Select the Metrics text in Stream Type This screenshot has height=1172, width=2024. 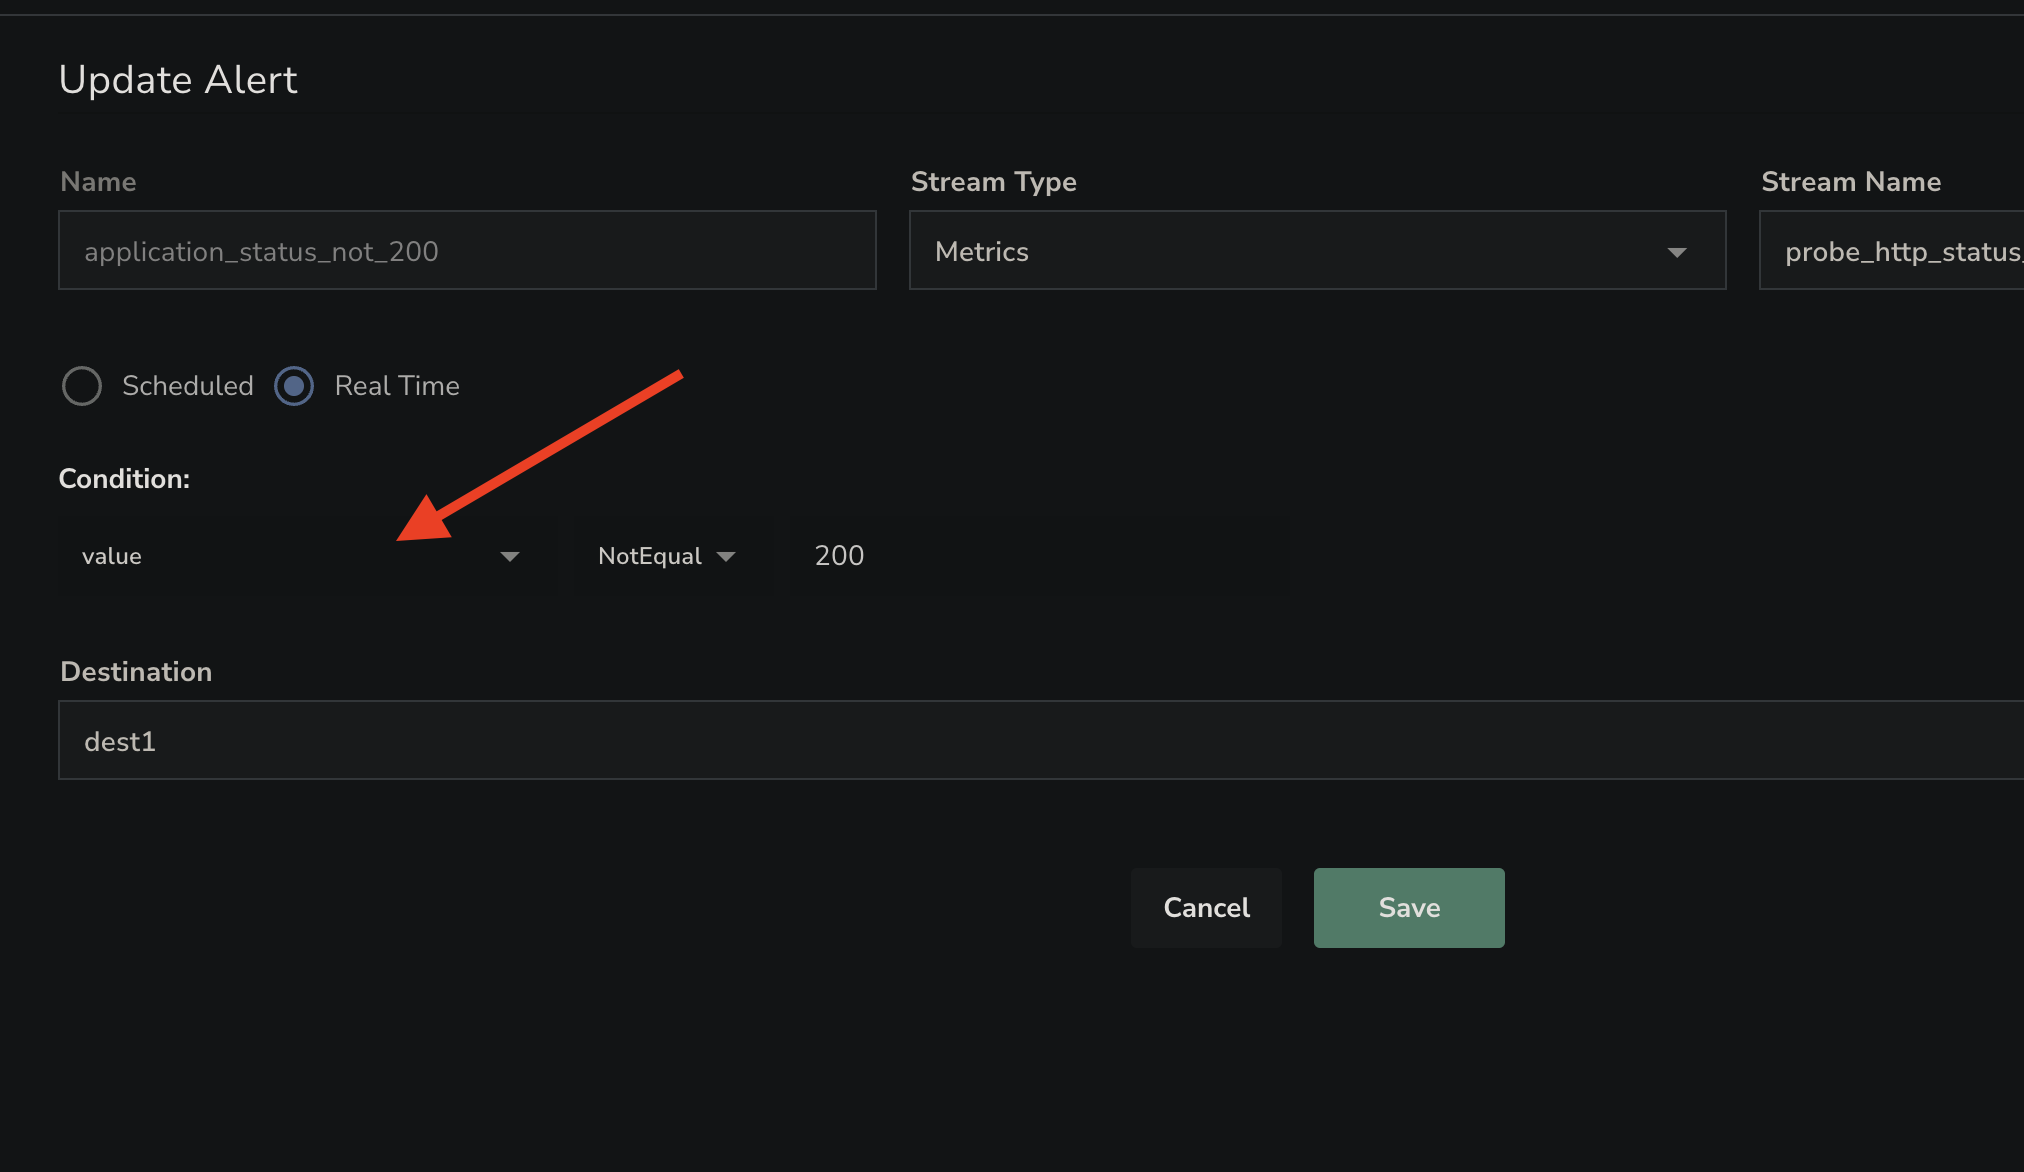click(981, 252)
